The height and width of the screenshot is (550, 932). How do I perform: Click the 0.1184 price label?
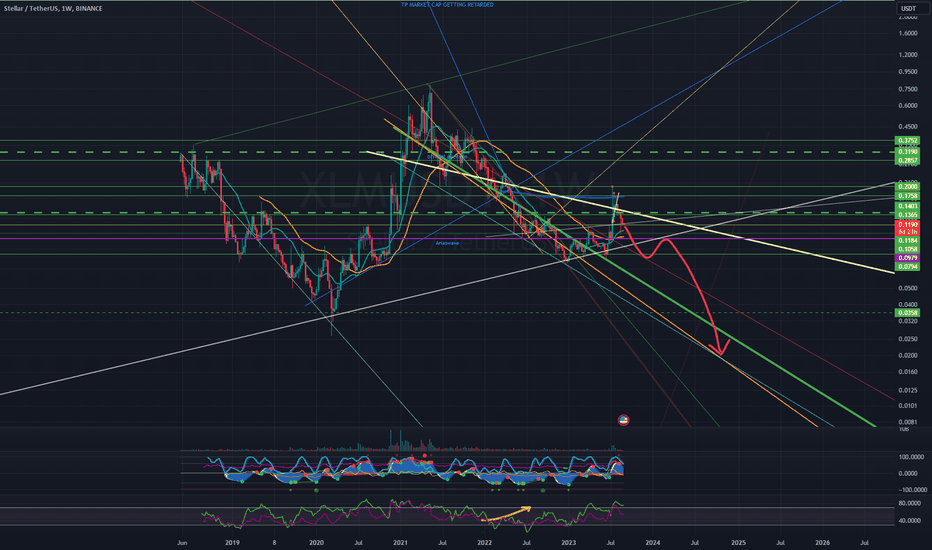908,240
